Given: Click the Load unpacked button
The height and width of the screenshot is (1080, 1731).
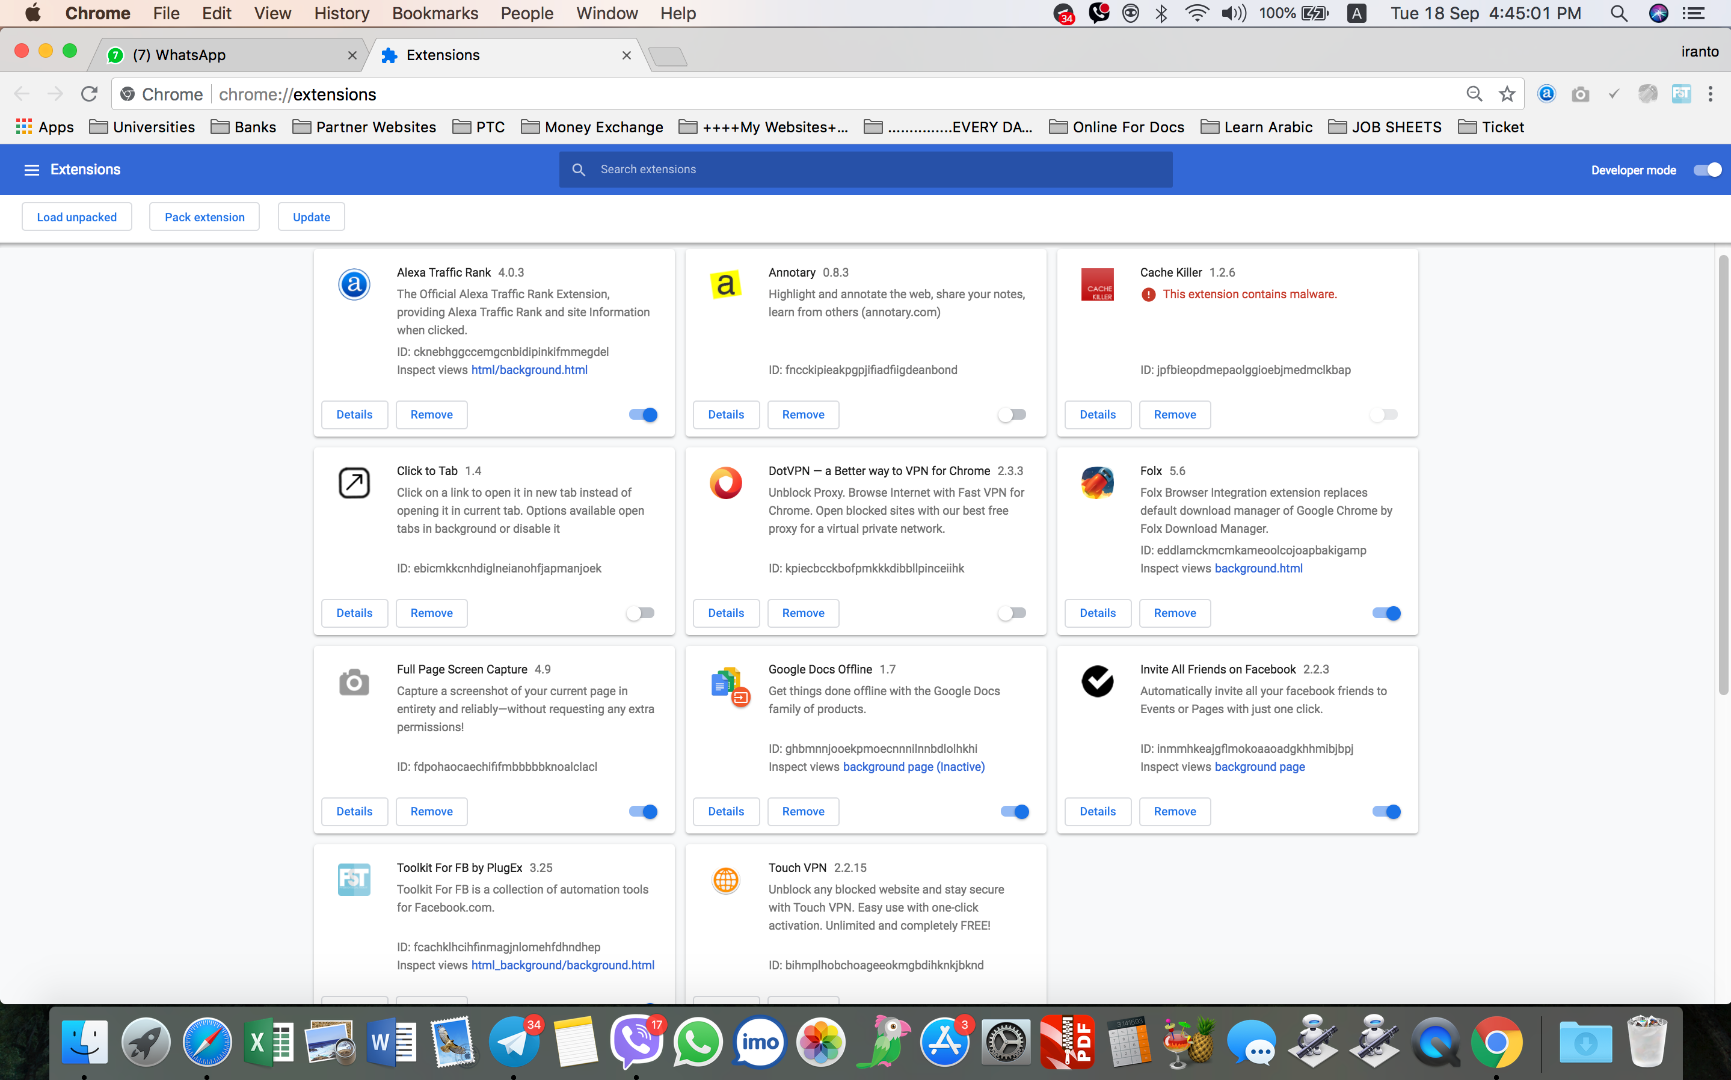Looking at the screenshot, I should 77,217.
